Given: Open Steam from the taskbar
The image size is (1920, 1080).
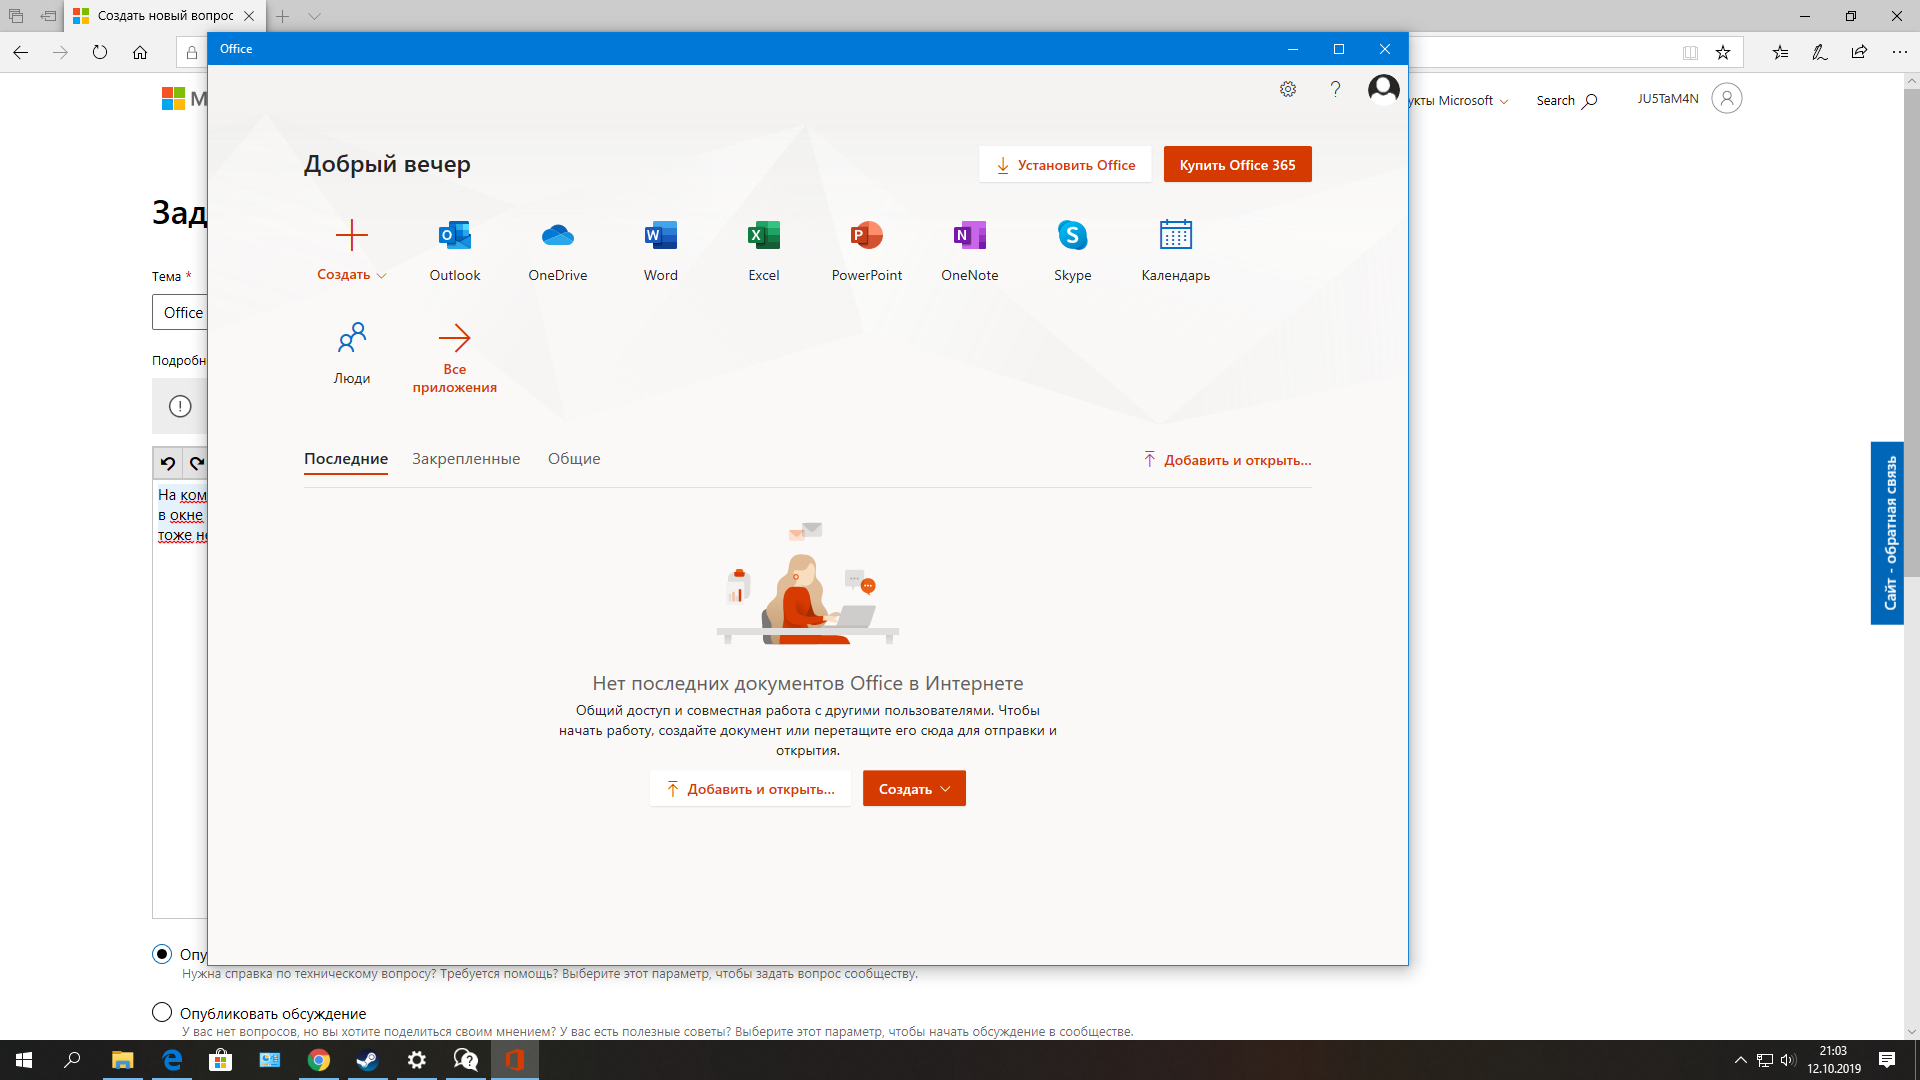Looking at the screenshot, I should click(368, 1060).
